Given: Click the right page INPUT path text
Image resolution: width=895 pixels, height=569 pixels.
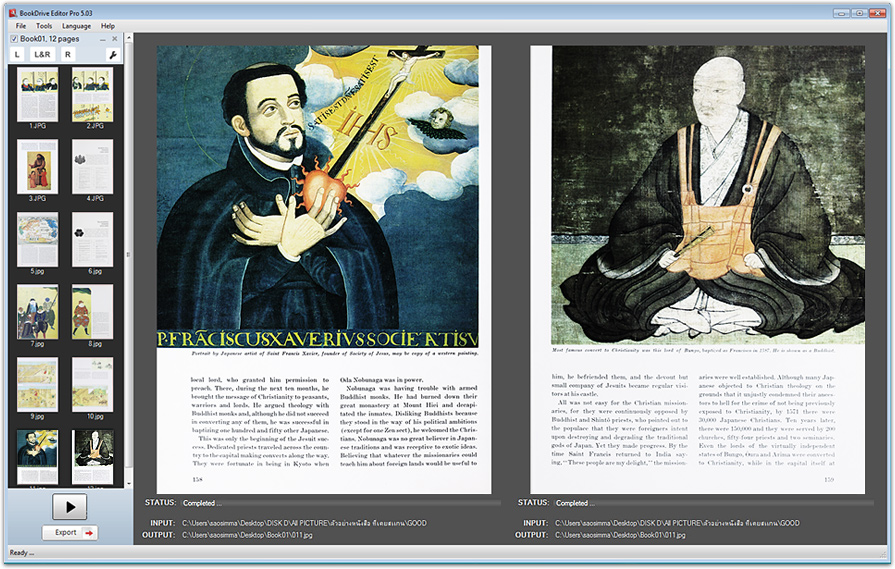Looking at the screenshot, I should [677, 523].
